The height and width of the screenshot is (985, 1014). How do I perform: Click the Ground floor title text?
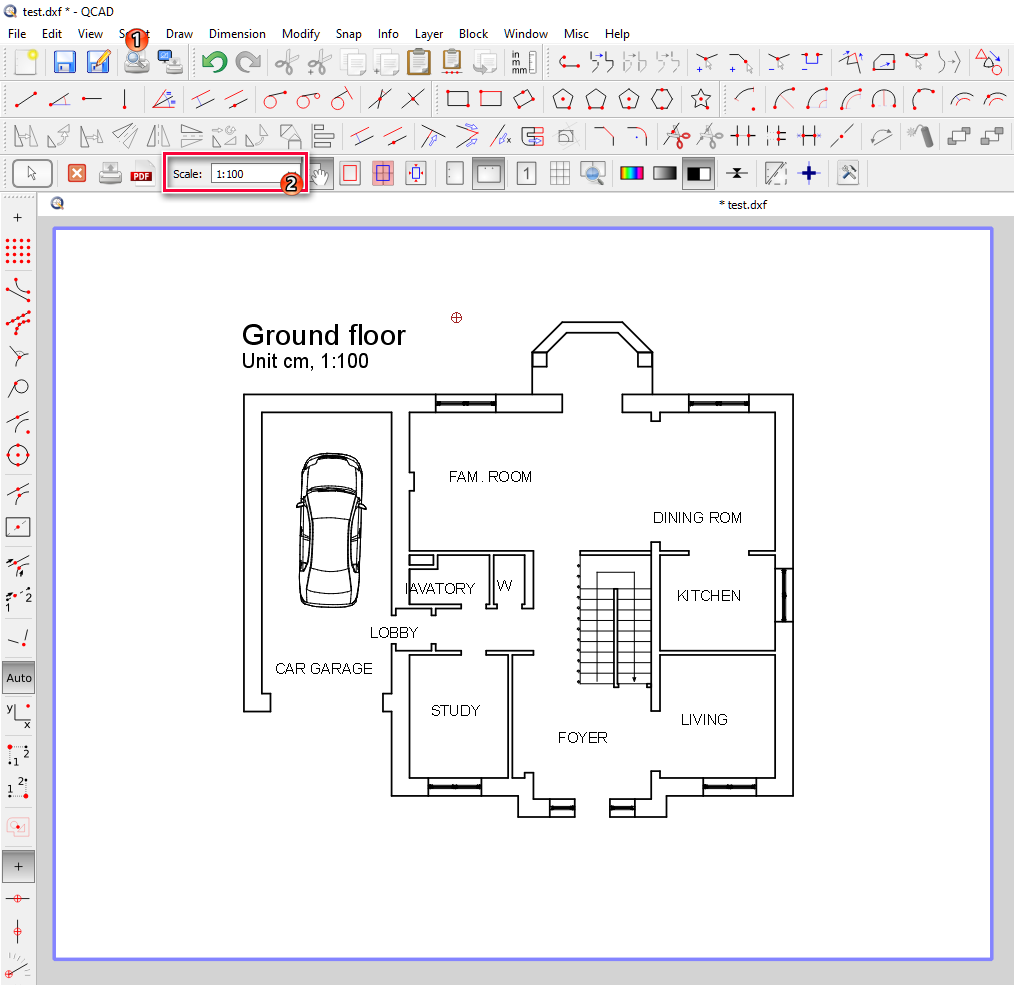(324, 335)
